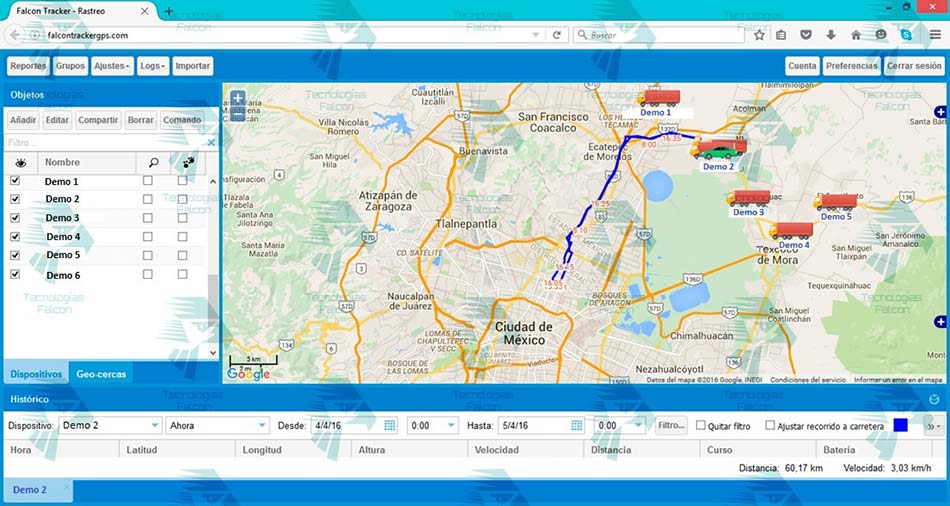Click the Demo 5 truck marker on map
This screenshot has width=950, height=506.
pos(836,202)
